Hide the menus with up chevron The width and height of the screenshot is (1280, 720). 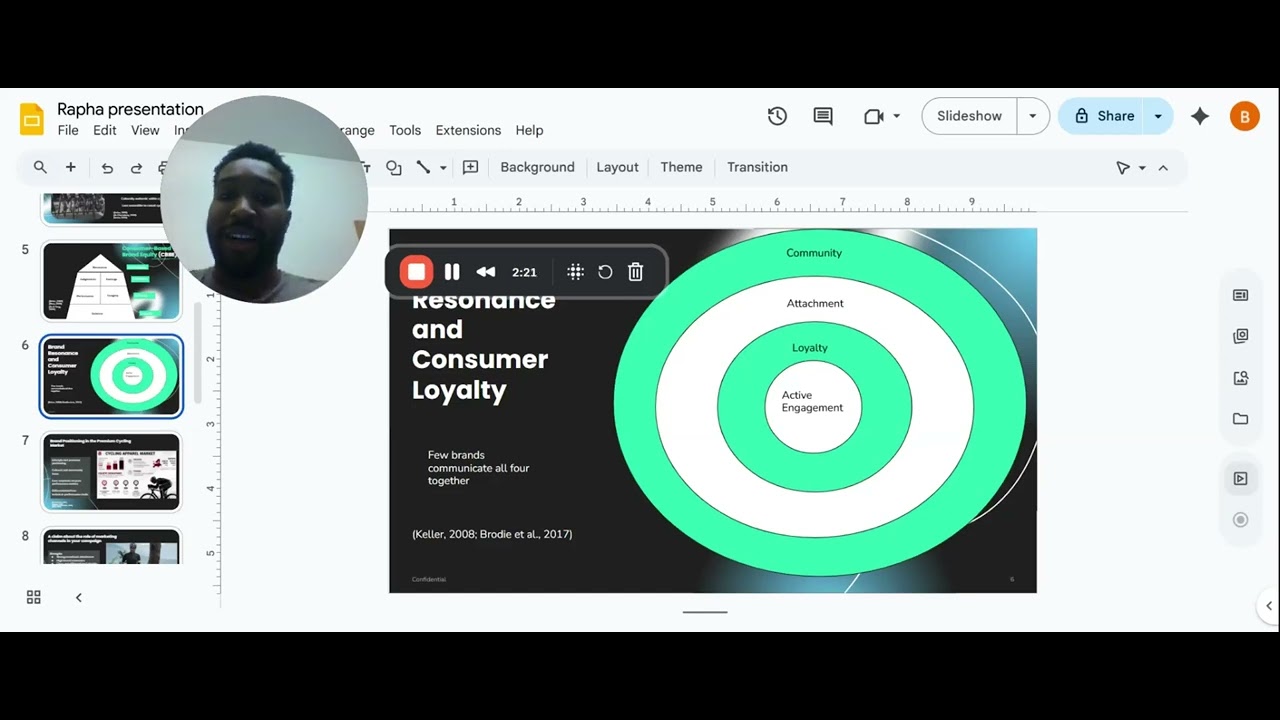(1163, 168)
